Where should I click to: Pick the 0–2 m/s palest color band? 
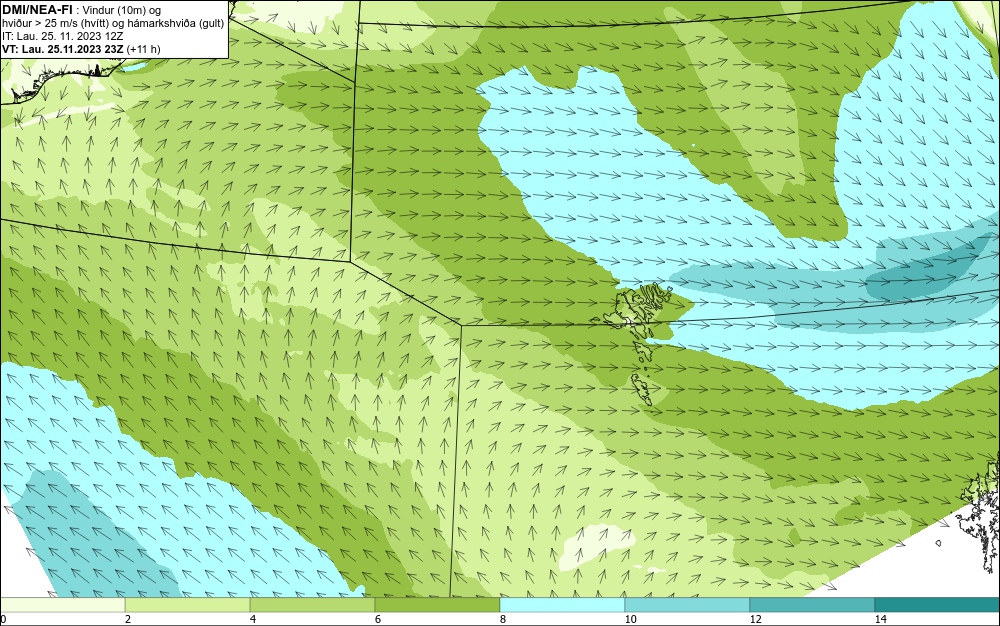pyautogui.click(x=62, y=605)
